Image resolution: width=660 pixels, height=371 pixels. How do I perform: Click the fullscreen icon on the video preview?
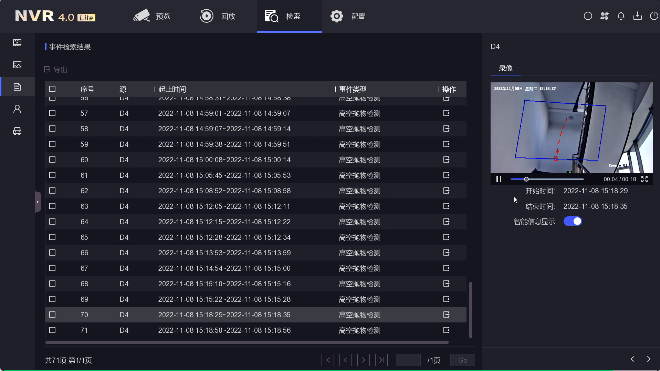[644, 179]
